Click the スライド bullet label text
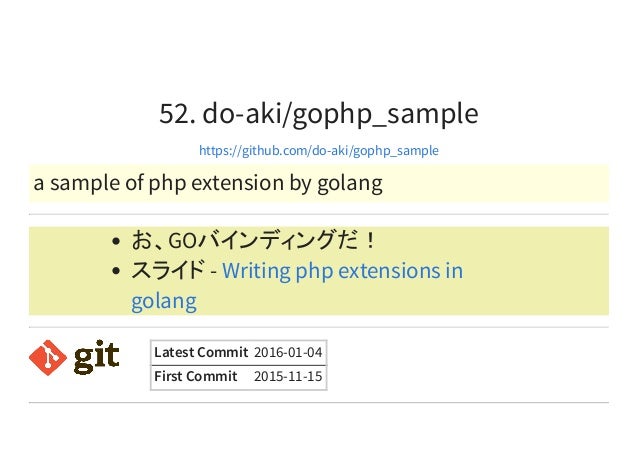Viewport: 638px width, 465px height. pos(168,270)
